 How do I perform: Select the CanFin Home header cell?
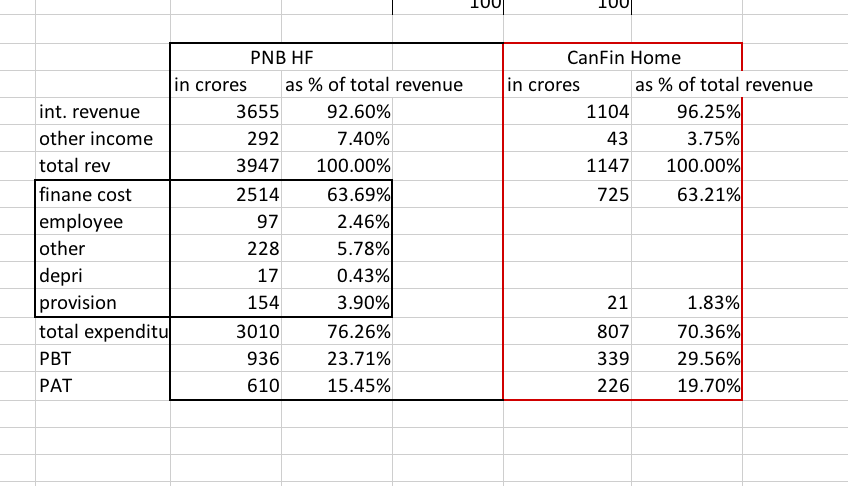[x=621, y=58]
